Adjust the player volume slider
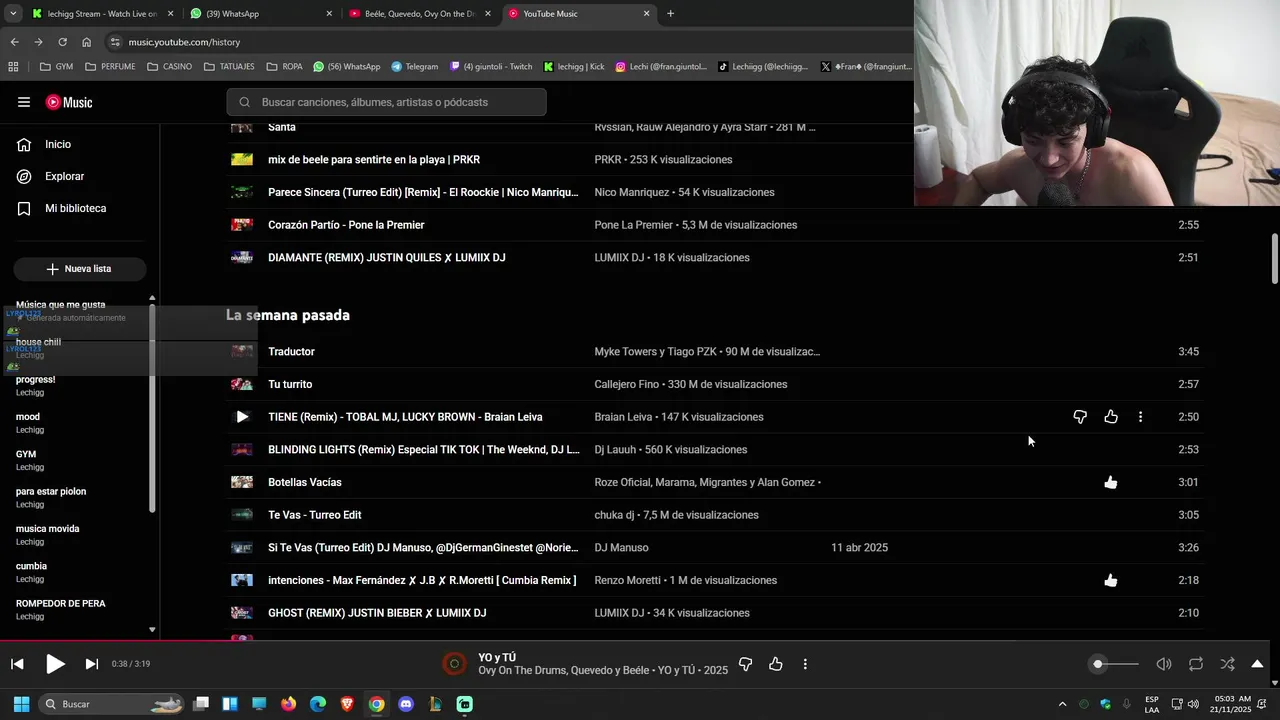Image resolution: width=1280 pixels, height=720 pixels. click(1116, 664)
